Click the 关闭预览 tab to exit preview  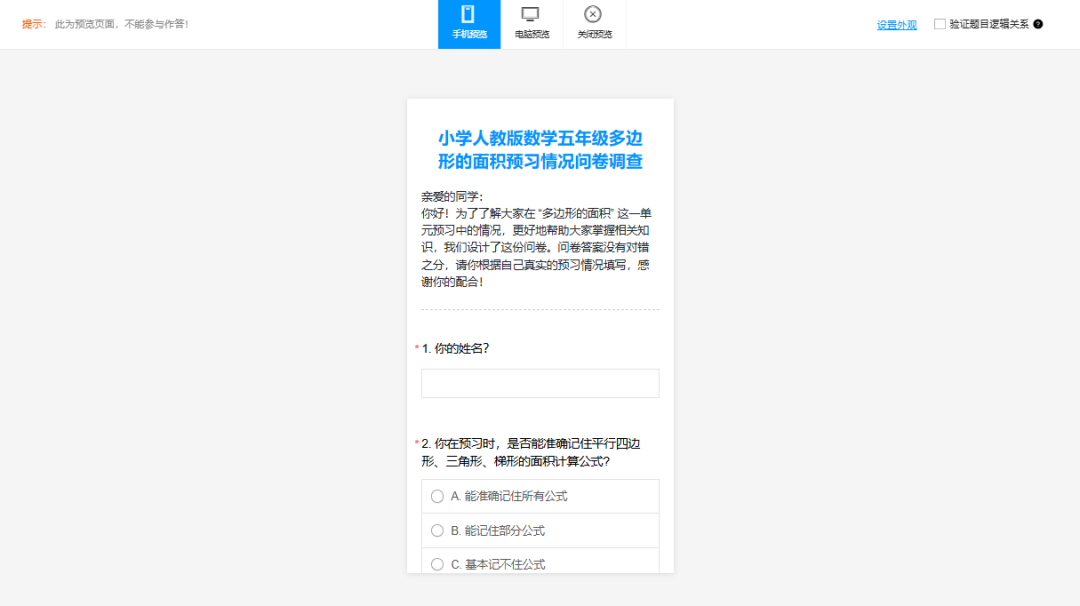[x=593, y=24]
